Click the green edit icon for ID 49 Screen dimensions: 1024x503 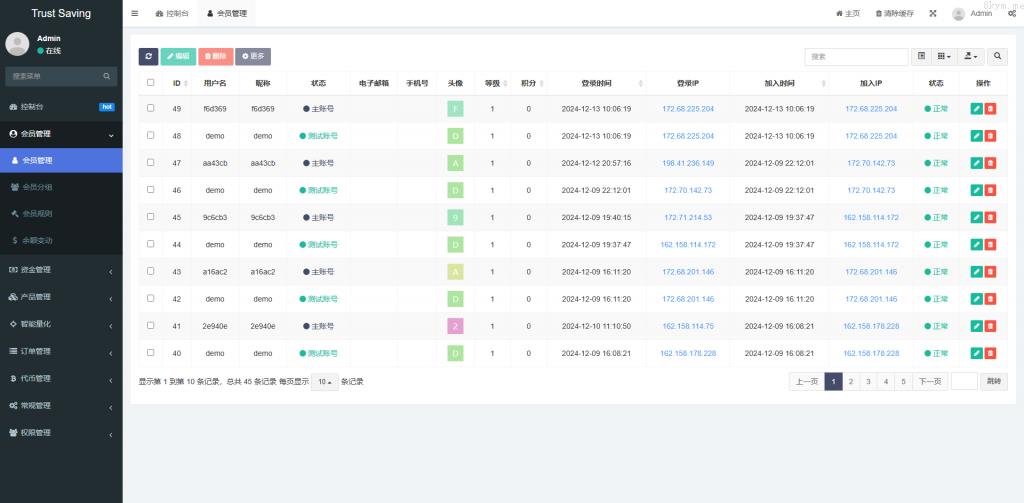[976, 108]
